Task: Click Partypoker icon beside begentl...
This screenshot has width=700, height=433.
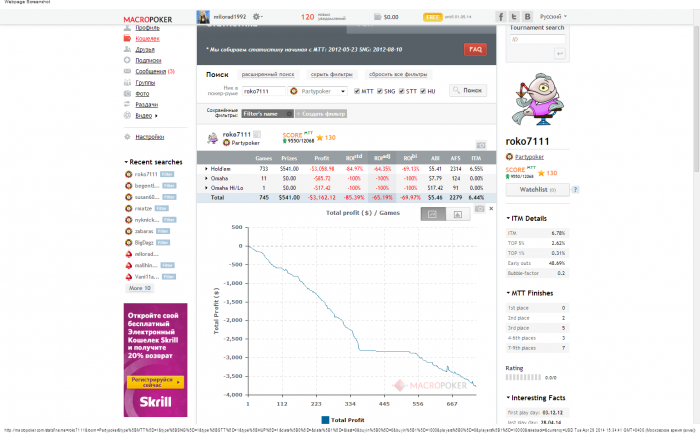Action: coord(129,186)
